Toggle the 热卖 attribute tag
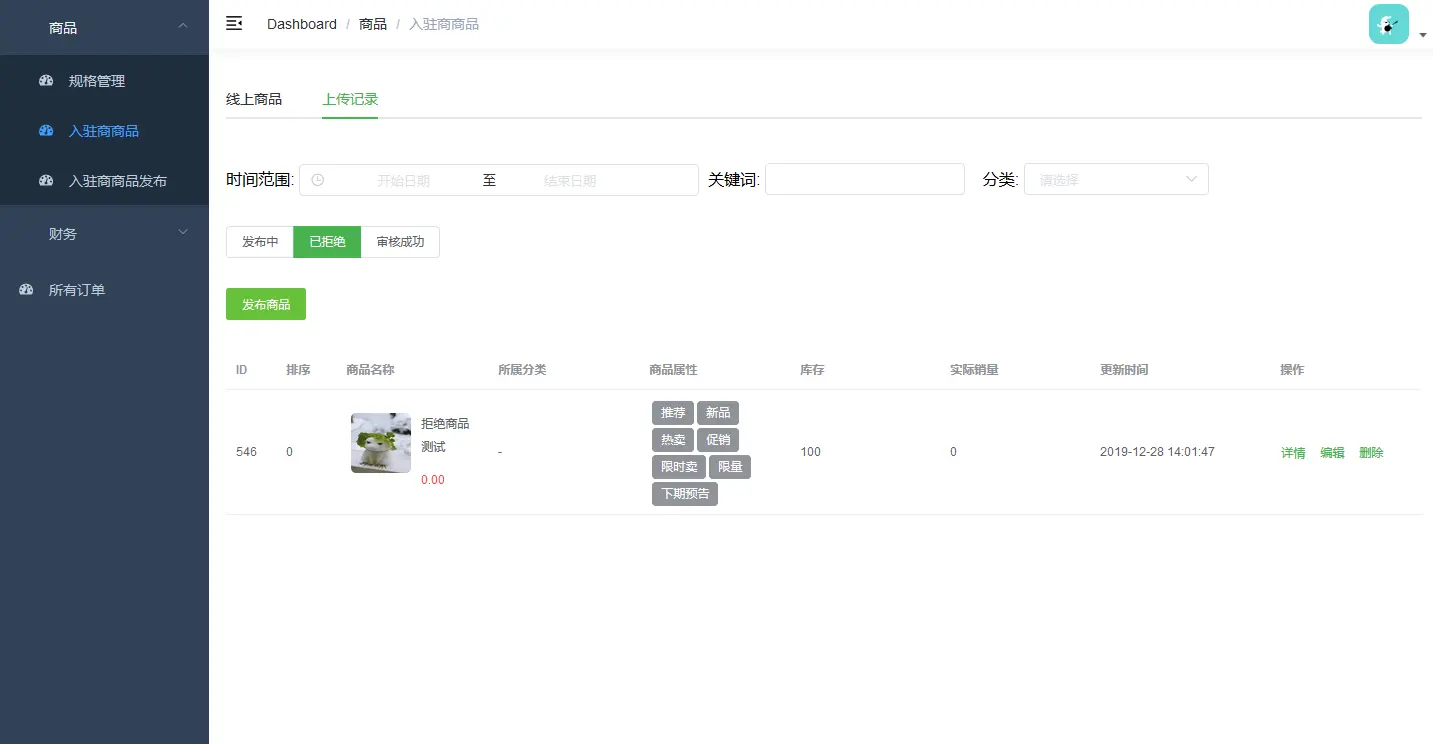Viewport: 1433px width, 744px height. point(673,440)
